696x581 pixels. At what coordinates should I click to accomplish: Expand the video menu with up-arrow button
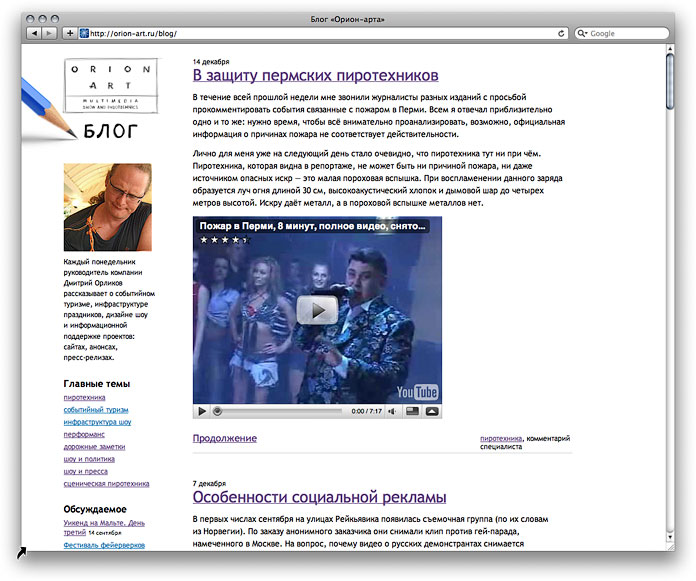(431, 411)
